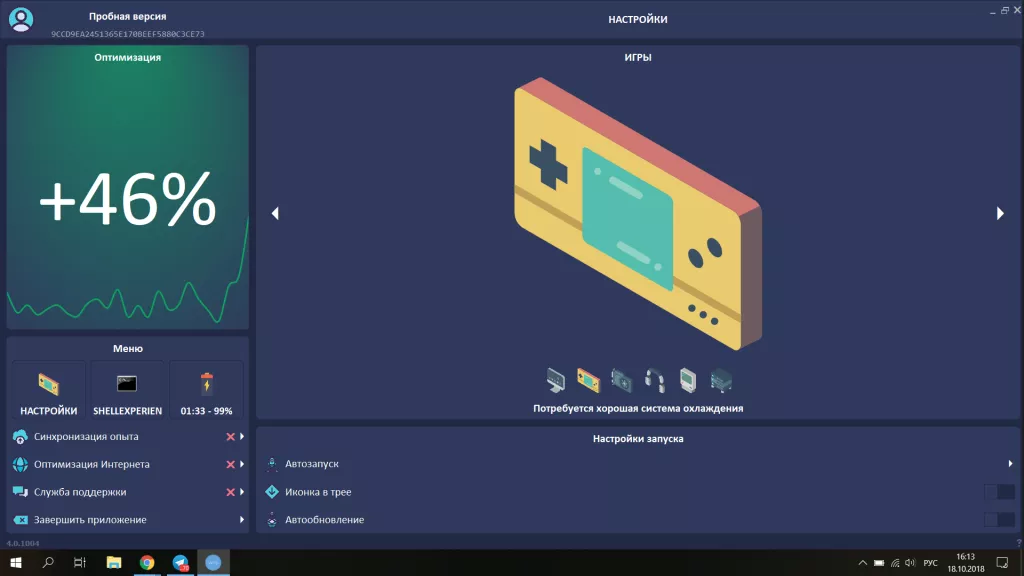The width and height of the screenshot is (1024, 576).
Task: Expand arrow beside Завершить приложение
Action: click(242, 520)
